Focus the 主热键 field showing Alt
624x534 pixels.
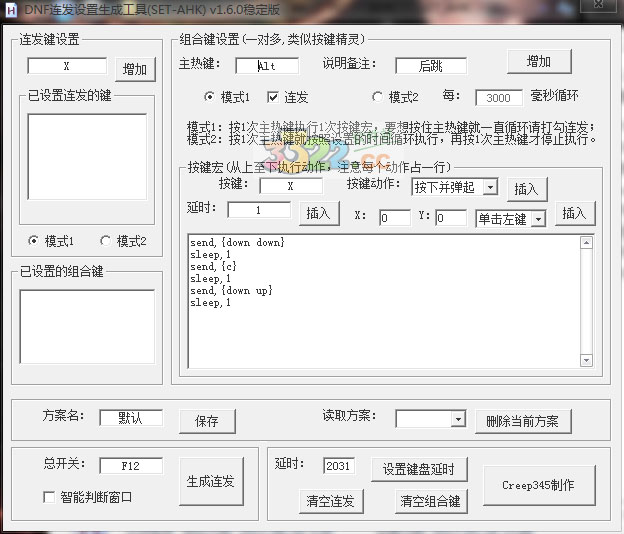(267, 66)
